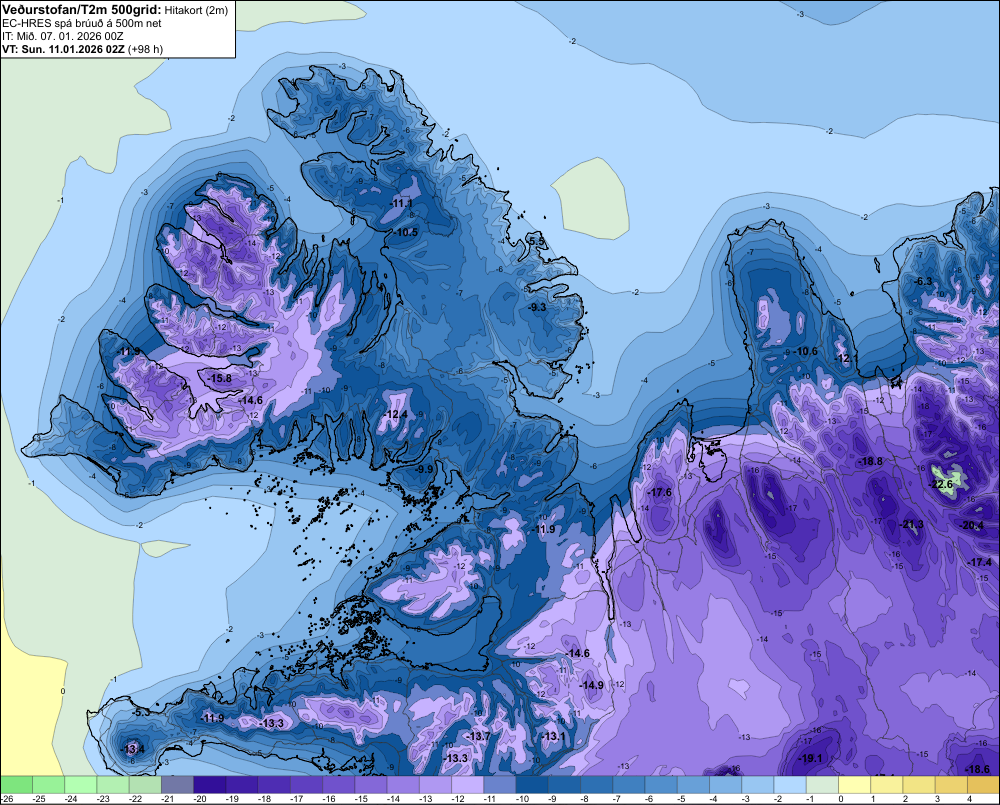Click the -19.1 temperature label
This screenshot has height=805, width=1000.
click(x=810, y=758)
